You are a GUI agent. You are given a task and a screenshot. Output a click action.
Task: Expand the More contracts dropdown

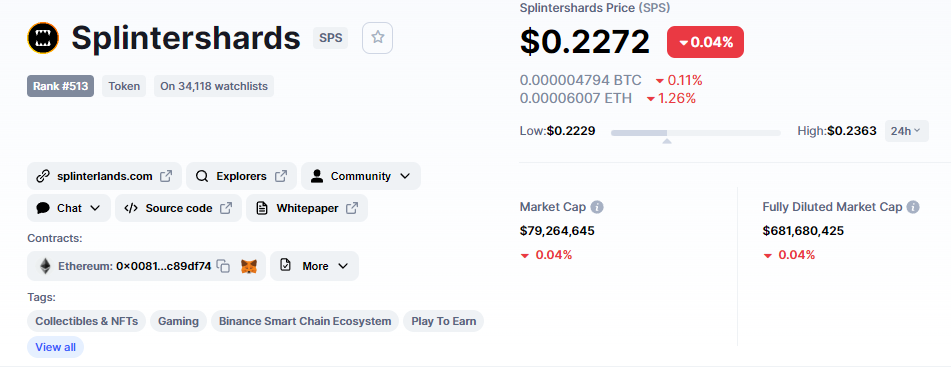pos(314,266)
